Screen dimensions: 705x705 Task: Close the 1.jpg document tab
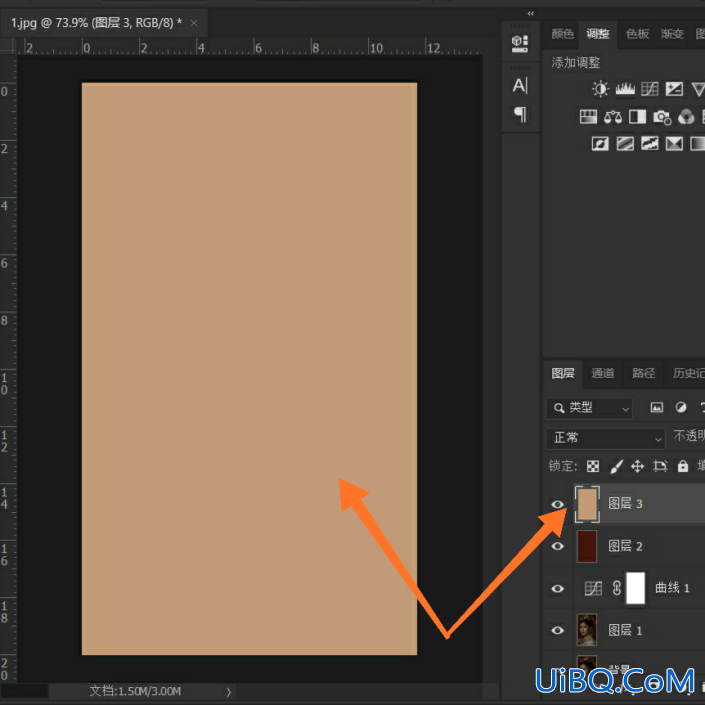194,23
